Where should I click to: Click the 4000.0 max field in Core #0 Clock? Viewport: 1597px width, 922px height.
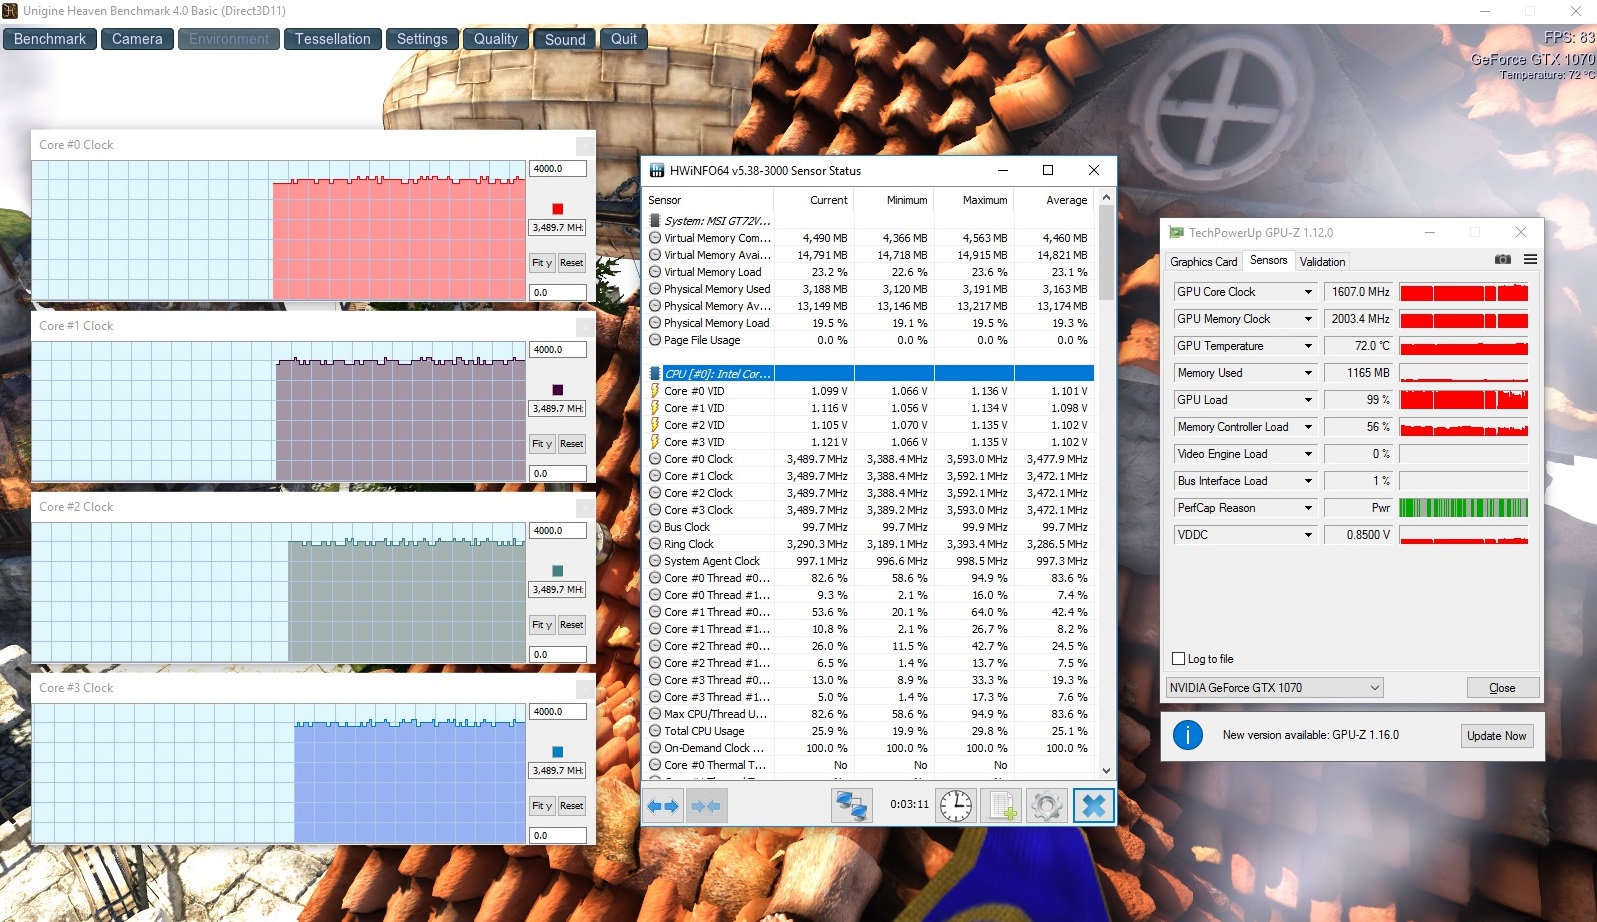(x=558, y=169)
